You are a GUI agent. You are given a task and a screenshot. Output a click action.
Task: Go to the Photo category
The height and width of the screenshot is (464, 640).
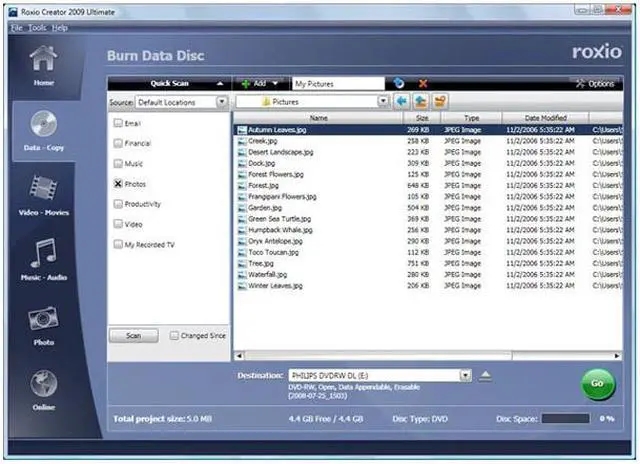pyautogui.click(x=43, y=325)
